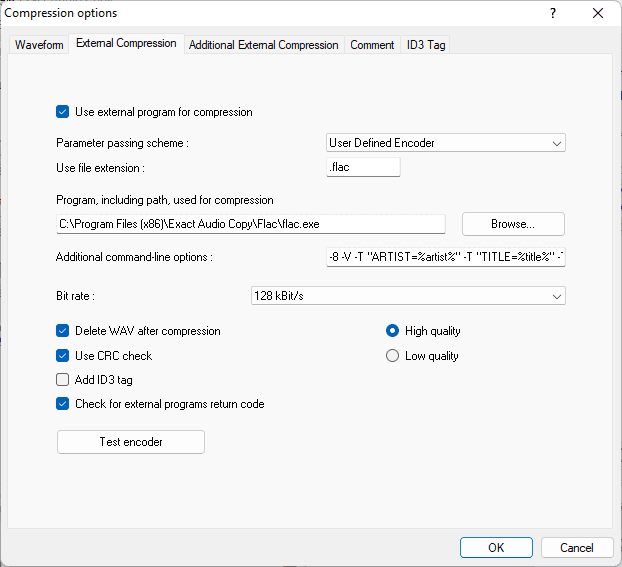This screenshot has width=622, height=567.
Task: Click the question mark help icon
Action: tap(553, 13)
